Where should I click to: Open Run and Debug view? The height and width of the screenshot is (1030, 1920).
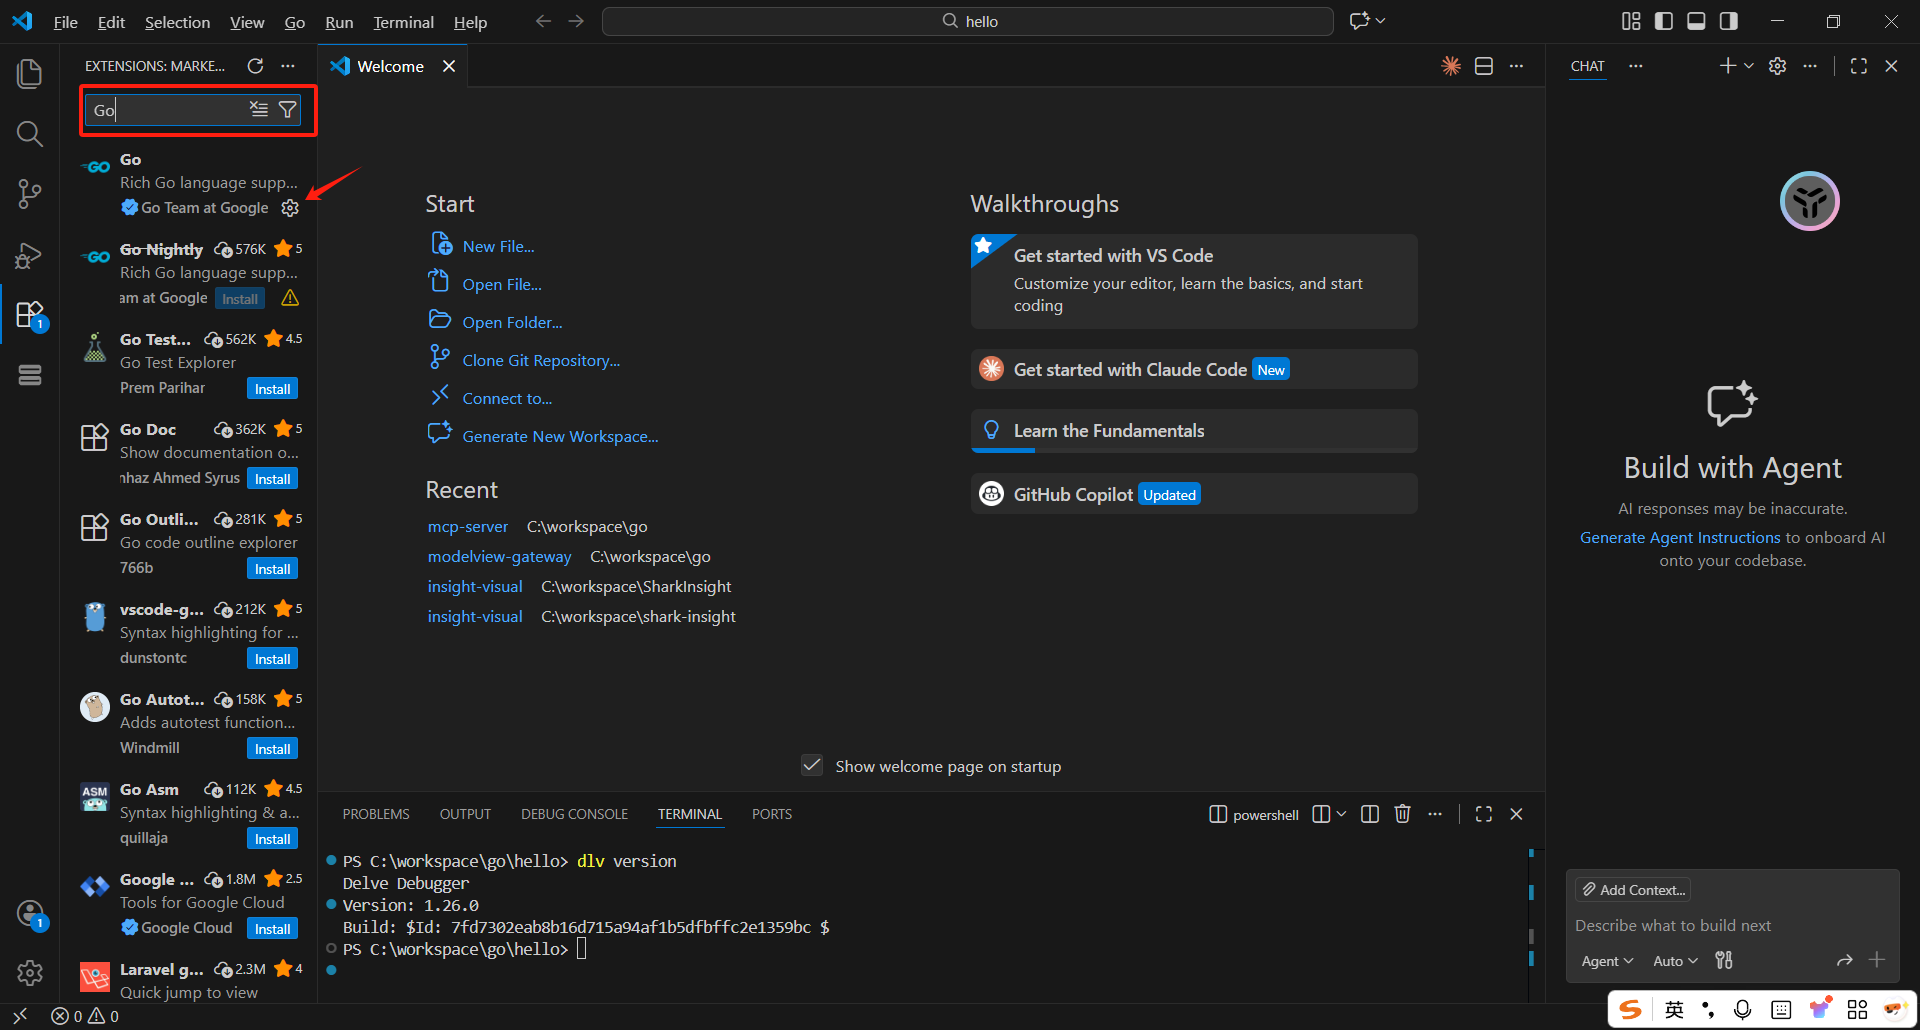[x=30, y=255]
